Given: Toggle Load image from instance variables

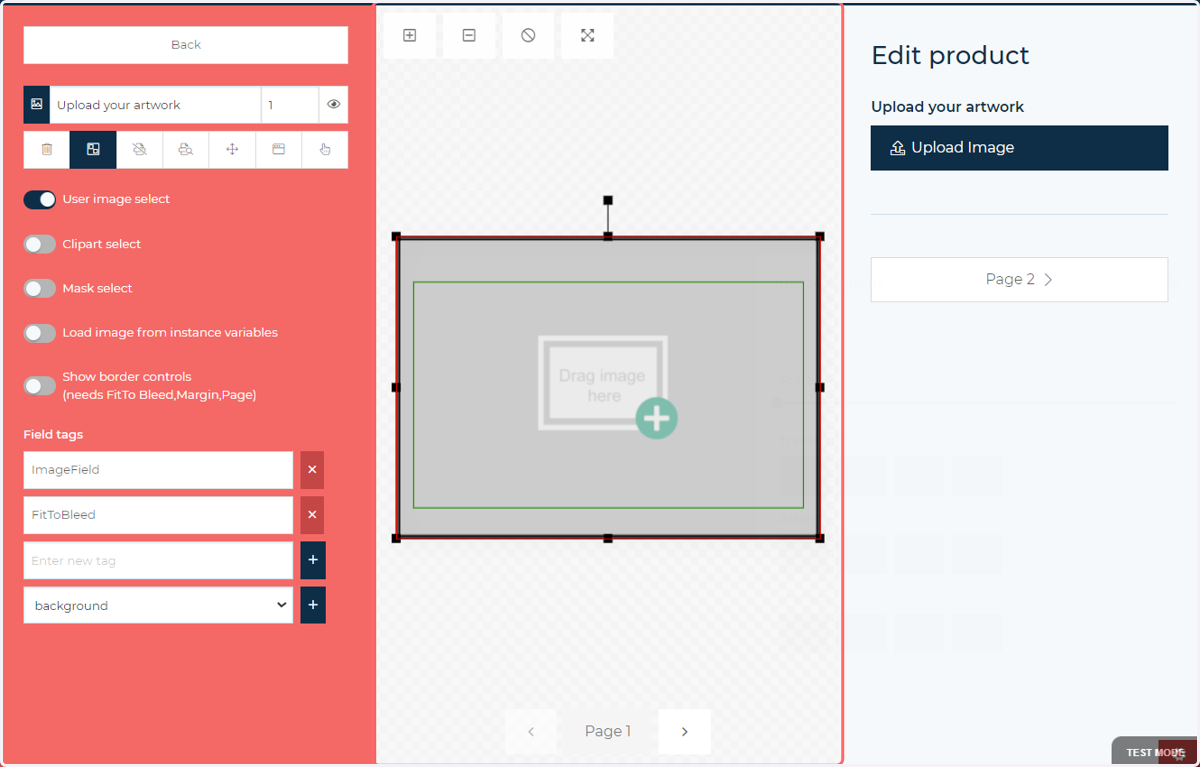Looking at the screenshot, I should pos(40,333).
